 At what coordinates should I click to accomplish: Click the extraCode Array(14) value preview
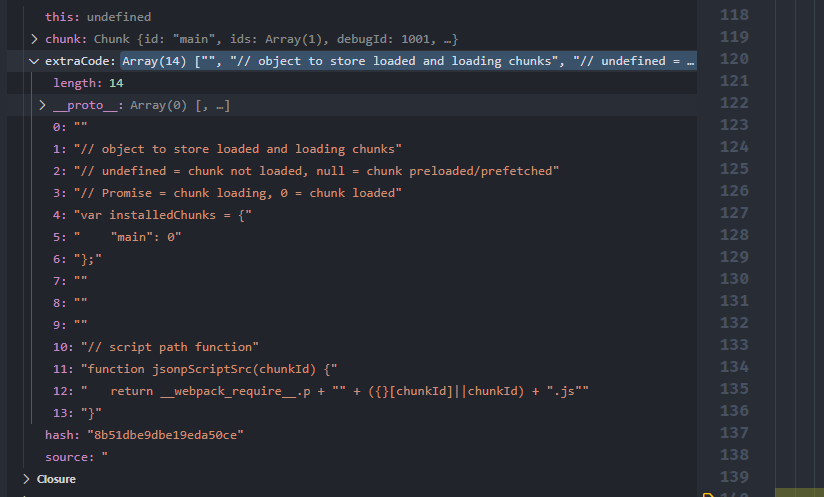408,61
